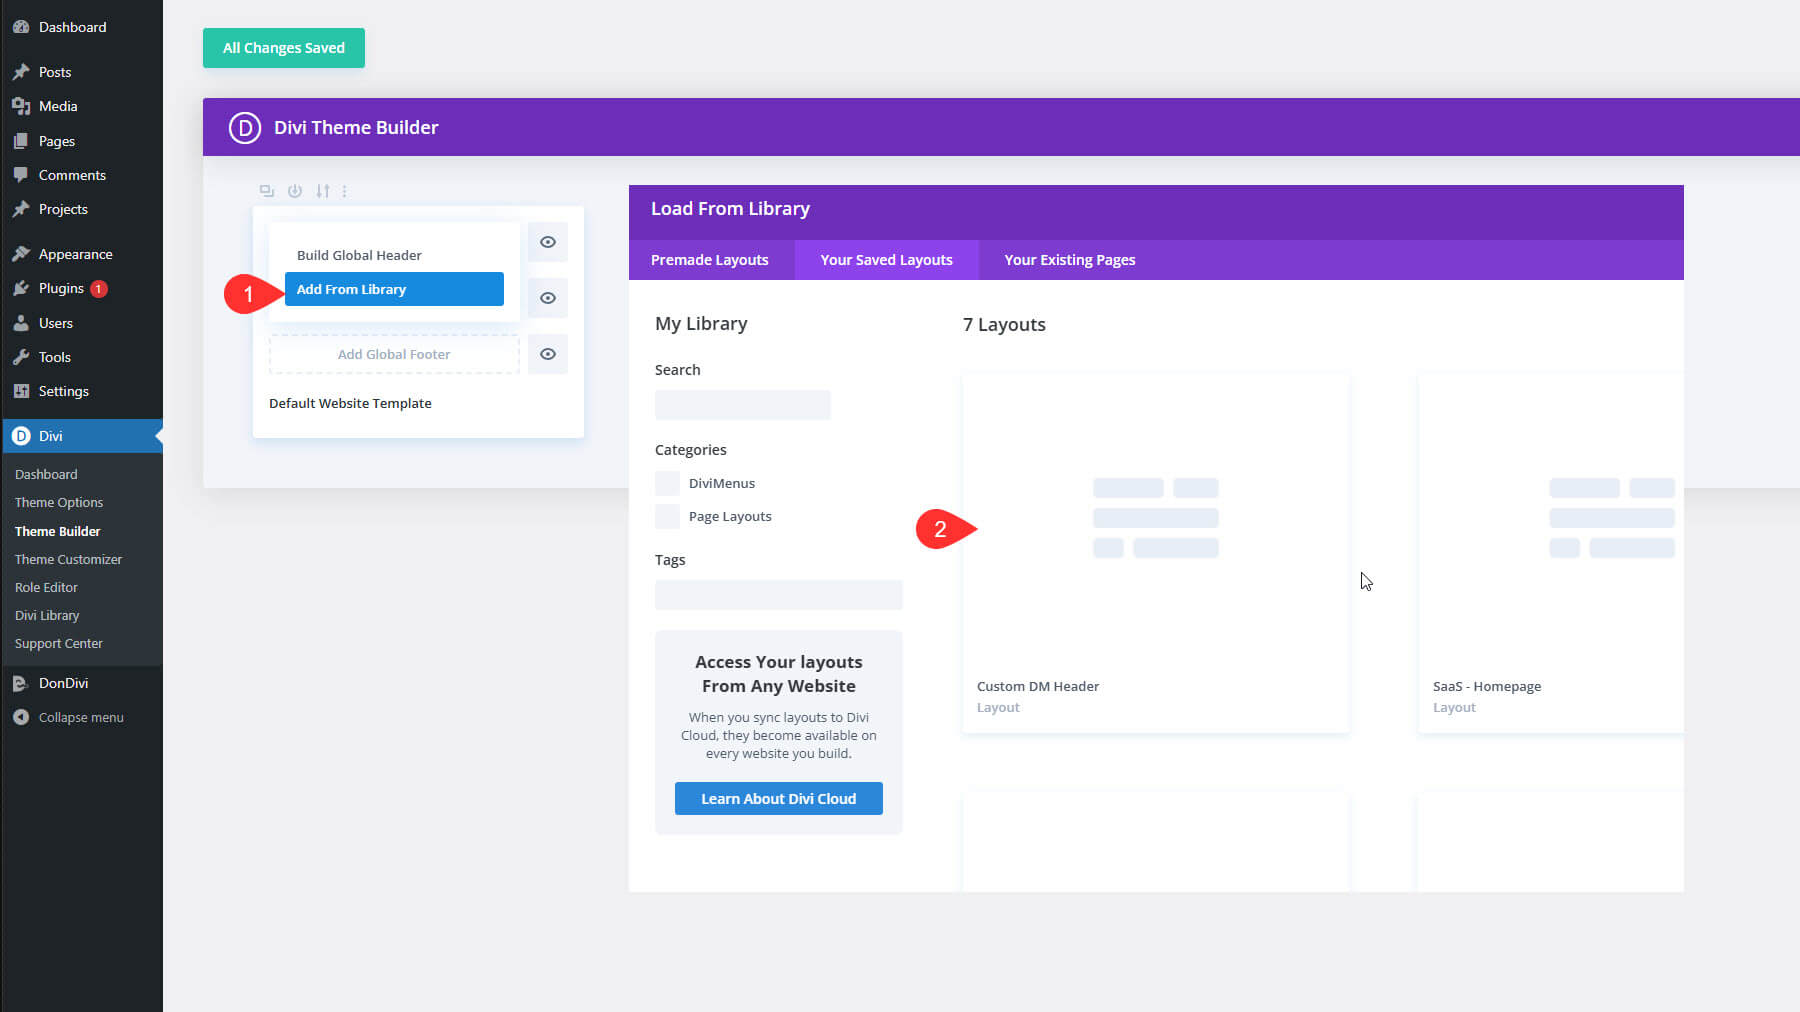
Task: Open the three-dot template options menu
Action: (345, 191)
